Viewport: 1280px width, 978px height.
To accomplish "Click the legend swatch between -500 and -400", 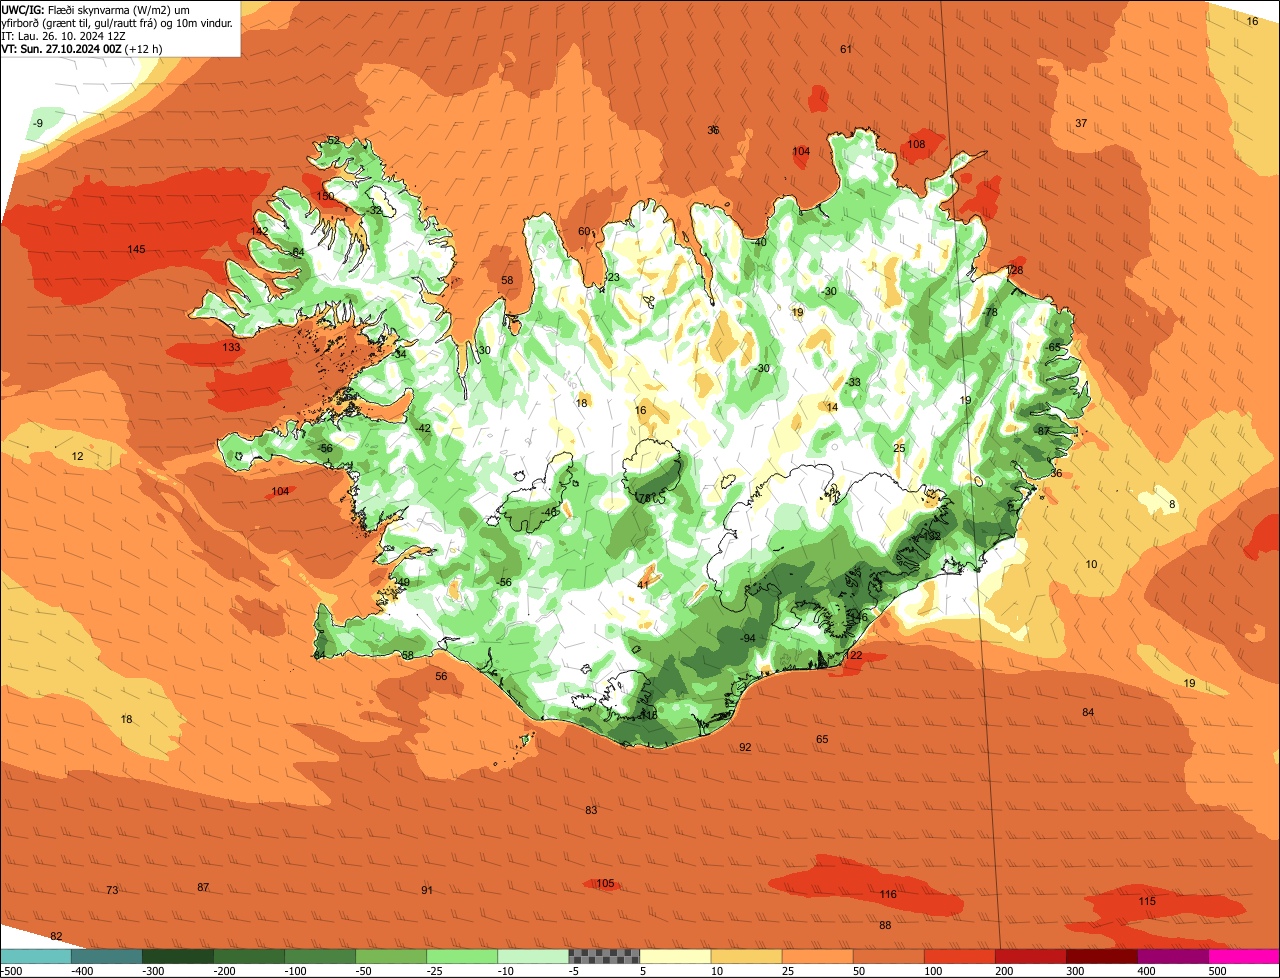I will pos(36,956).
